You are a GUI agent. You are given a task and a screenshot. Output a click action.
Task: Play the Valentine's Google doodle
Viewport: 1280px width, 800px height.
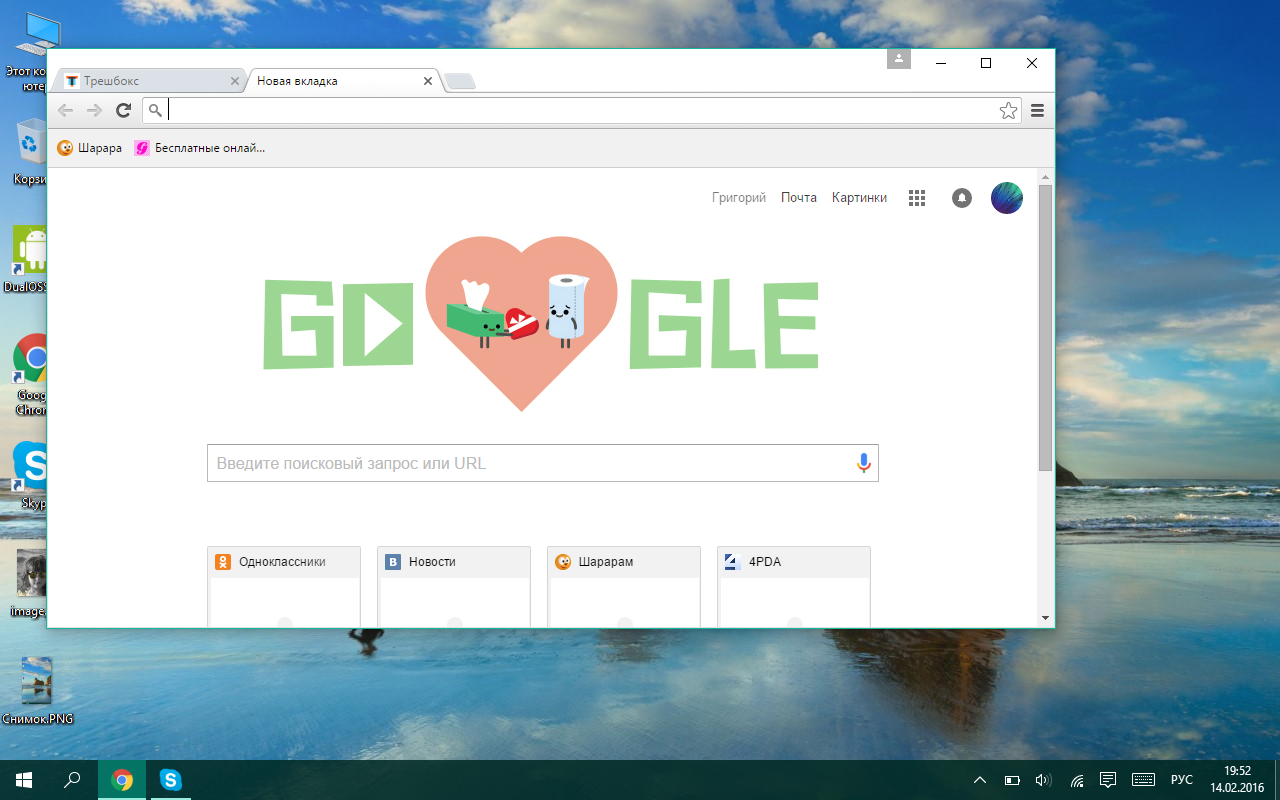541,323
